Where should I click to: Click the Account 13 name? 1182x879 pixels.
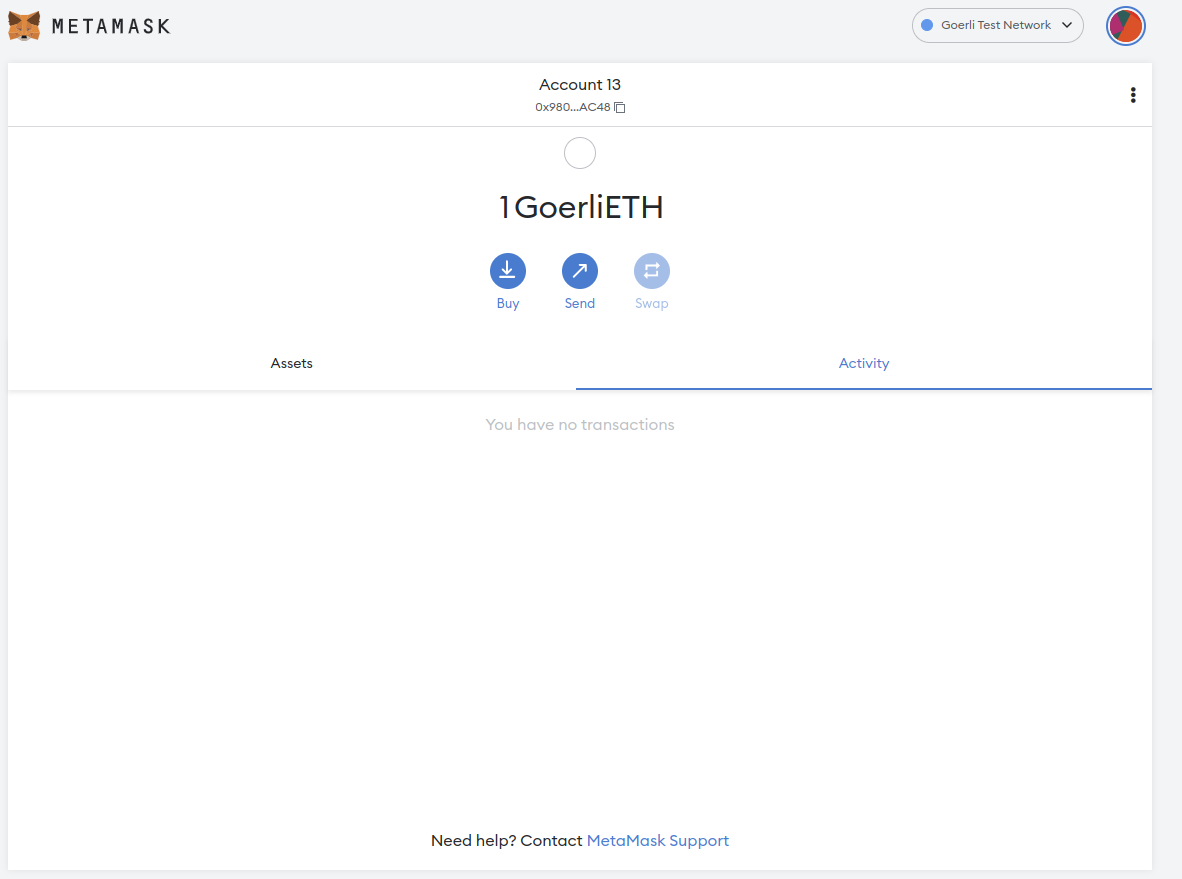tap(580, 84)
